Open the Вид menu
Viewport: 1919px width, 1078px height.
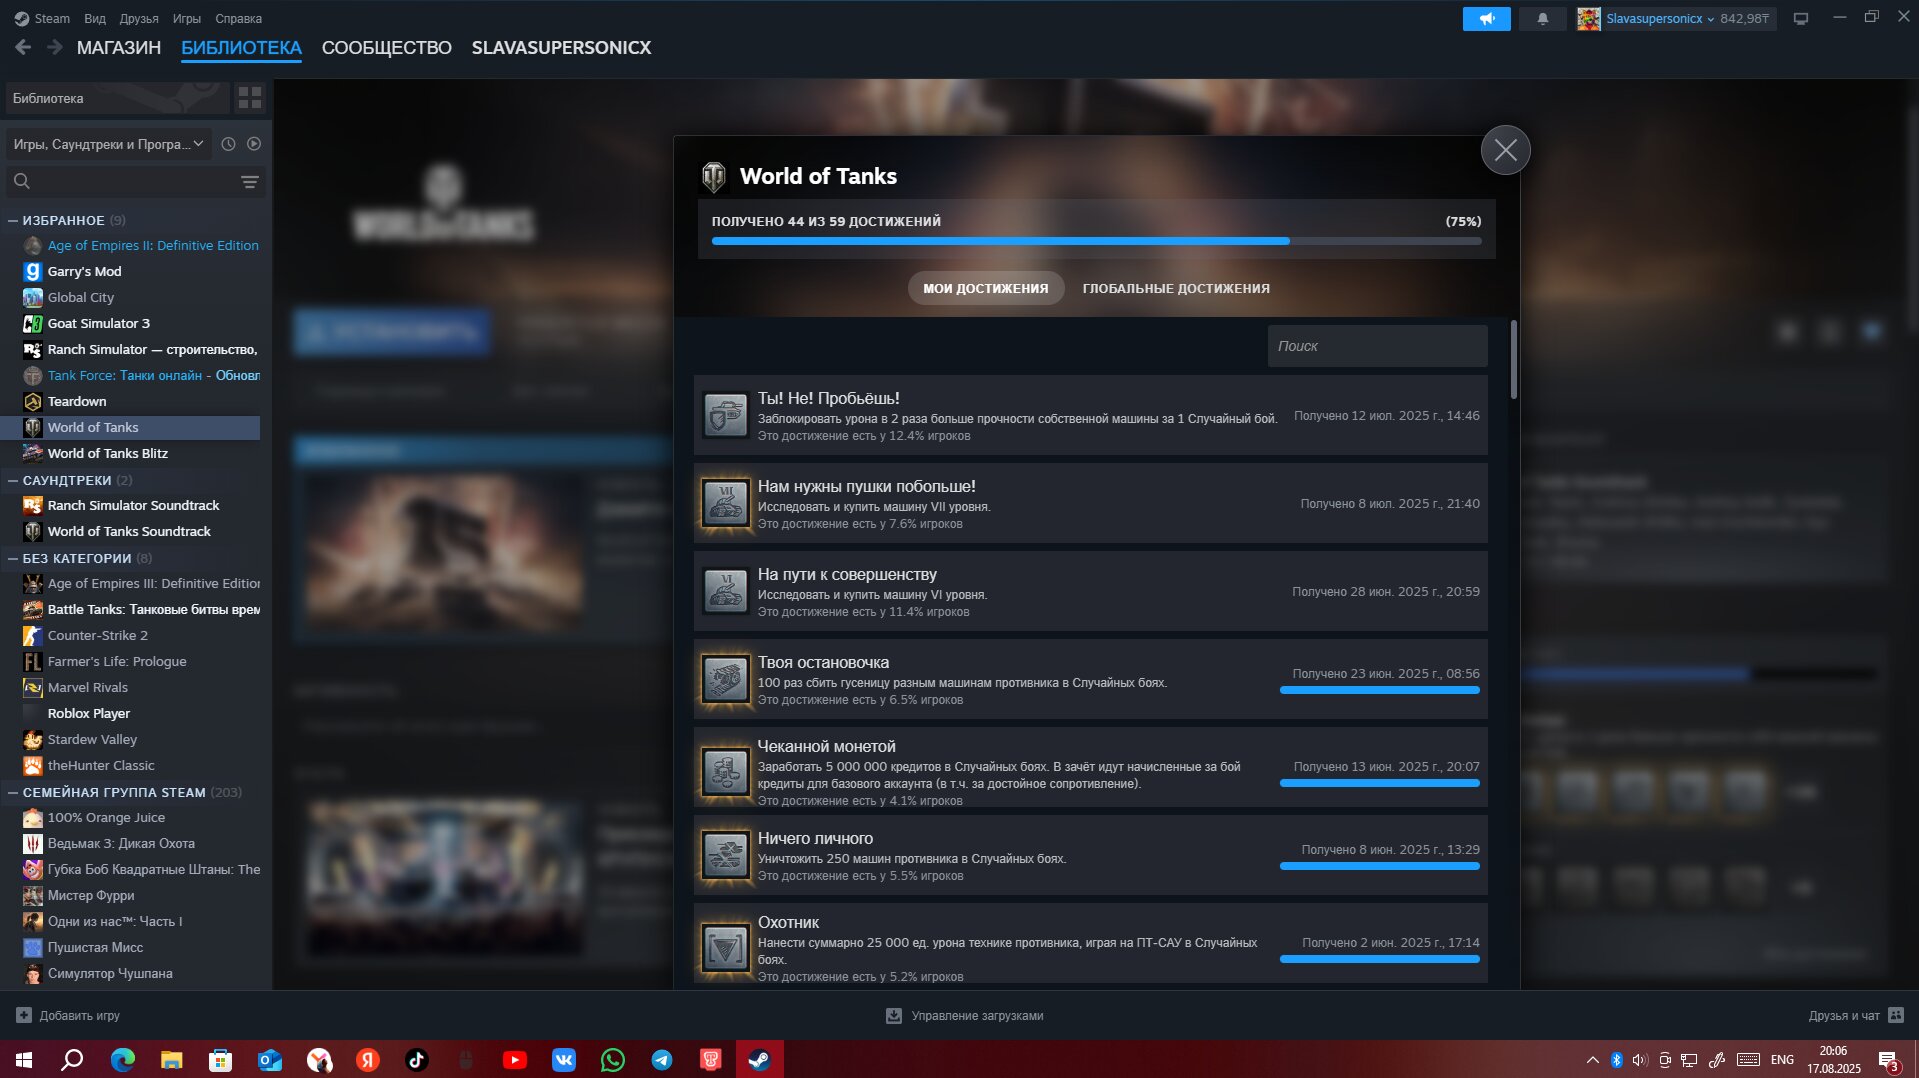pos(95,18)
